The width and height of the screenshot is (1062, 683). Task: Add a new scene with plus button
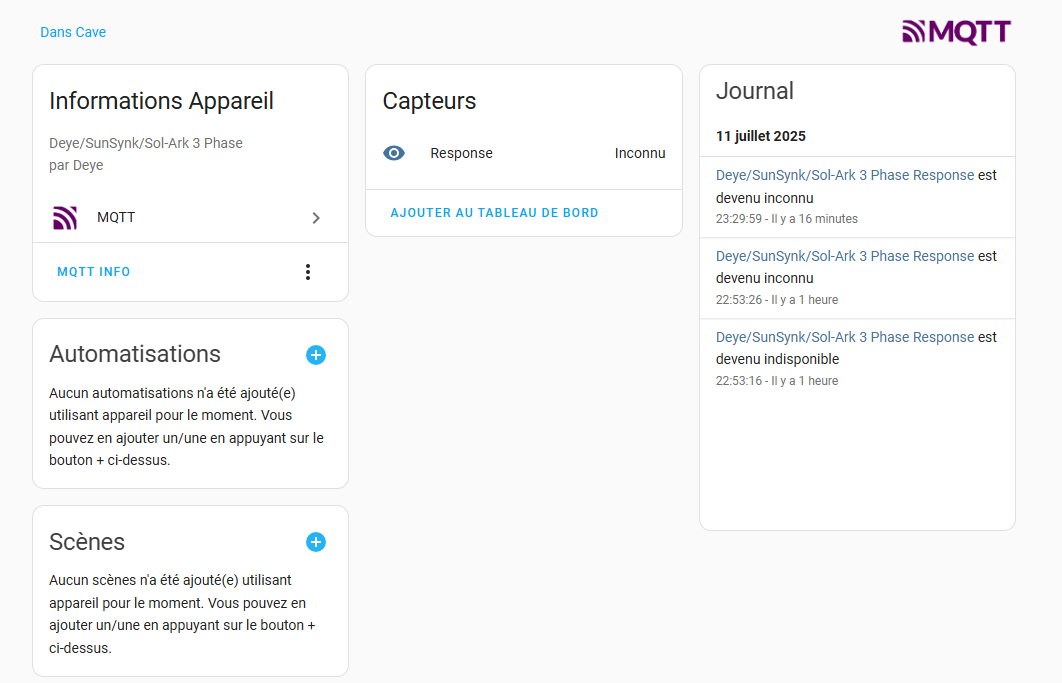coord(316,542)
